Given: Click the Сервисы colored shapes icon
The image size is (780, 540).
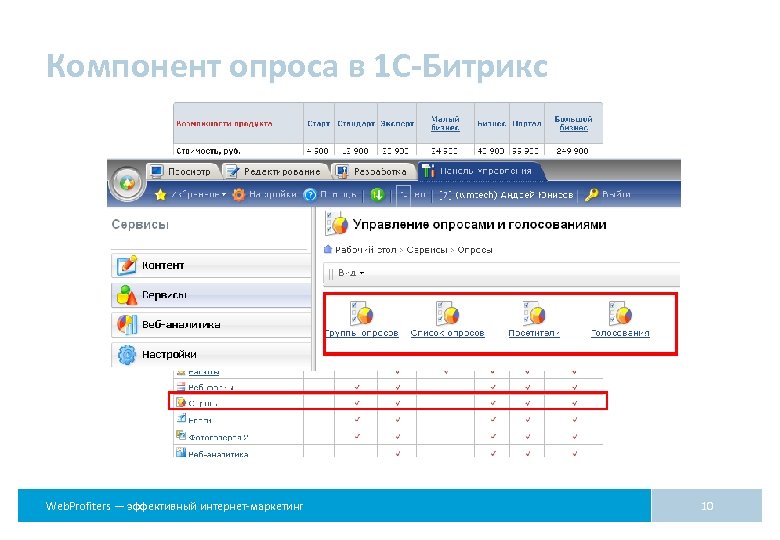Looking at the screenshot, I should pyautogui.click(x=126, y=295).
